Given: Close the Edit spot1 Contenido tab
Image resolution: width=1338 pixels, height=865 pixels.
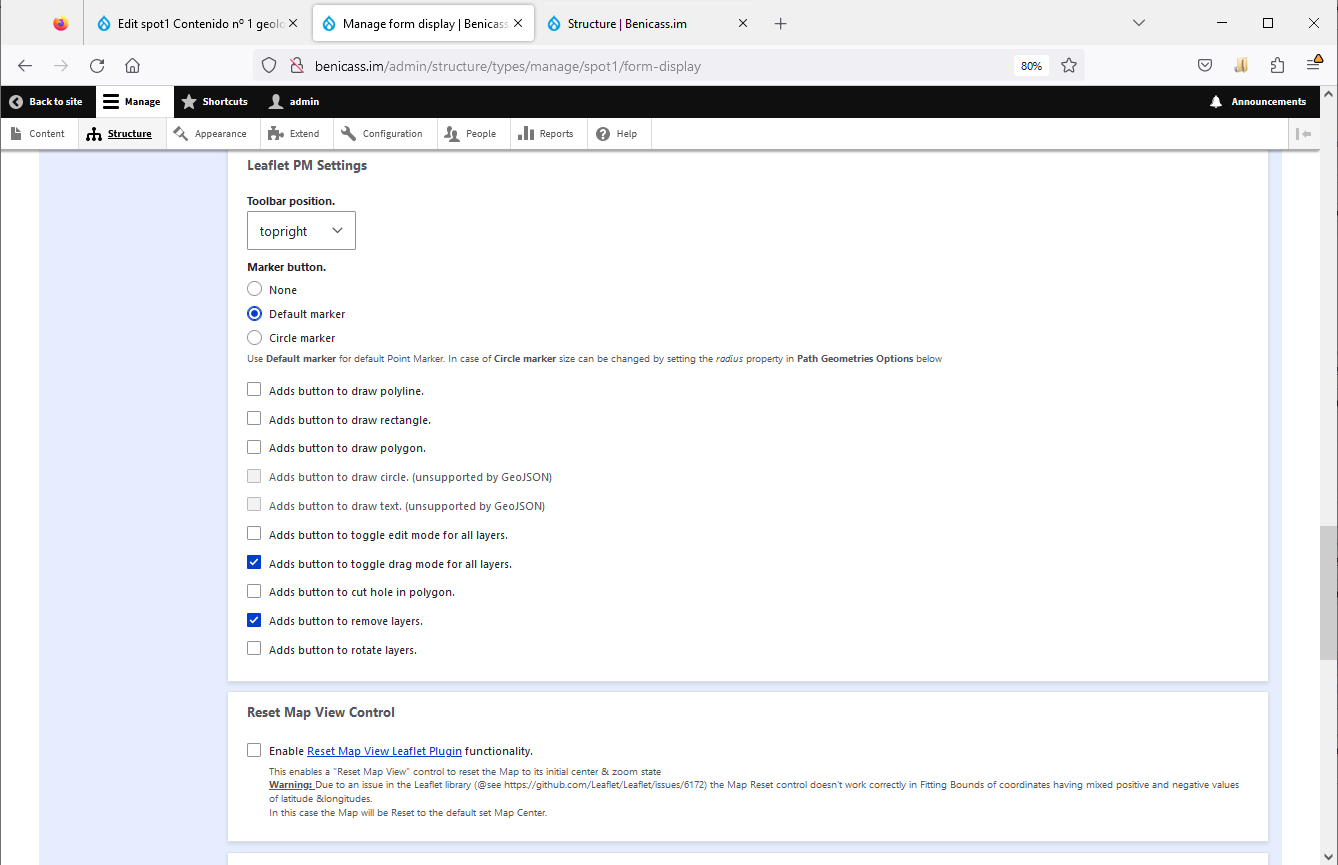Looking at the screenshot, I should (x=293, y=23).
